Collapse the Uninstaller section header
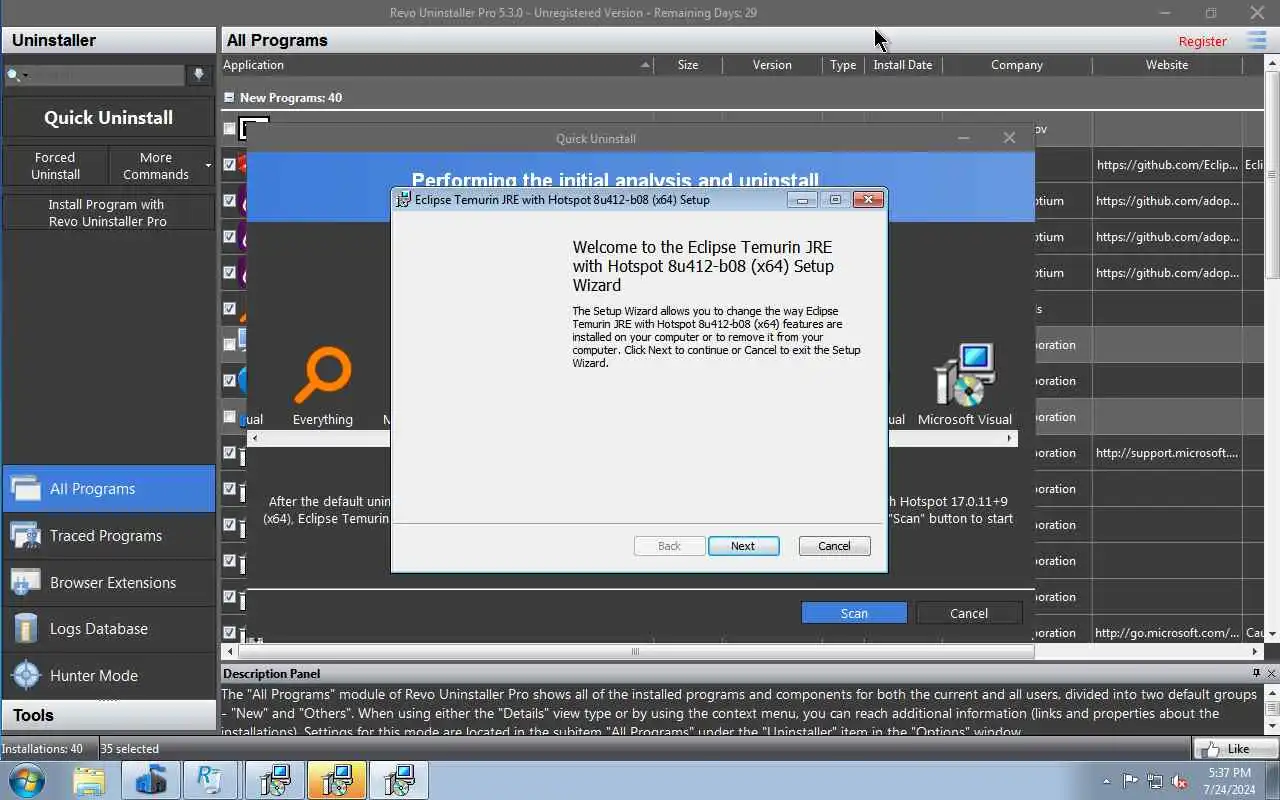This screenshot has height=800, width=1280. click(x=108, y=40)
